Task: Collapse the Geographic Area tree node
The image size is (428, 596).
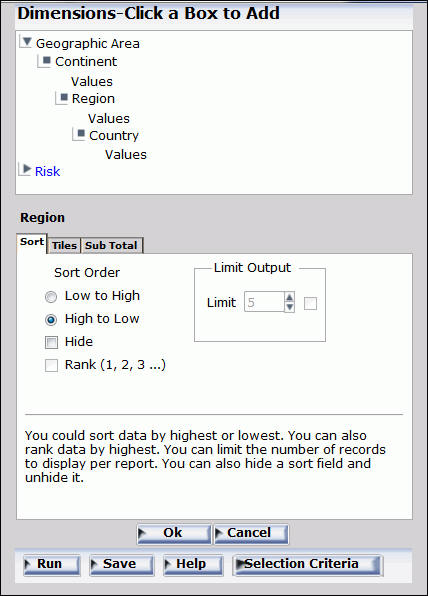Action: click(x=26, y=42)
